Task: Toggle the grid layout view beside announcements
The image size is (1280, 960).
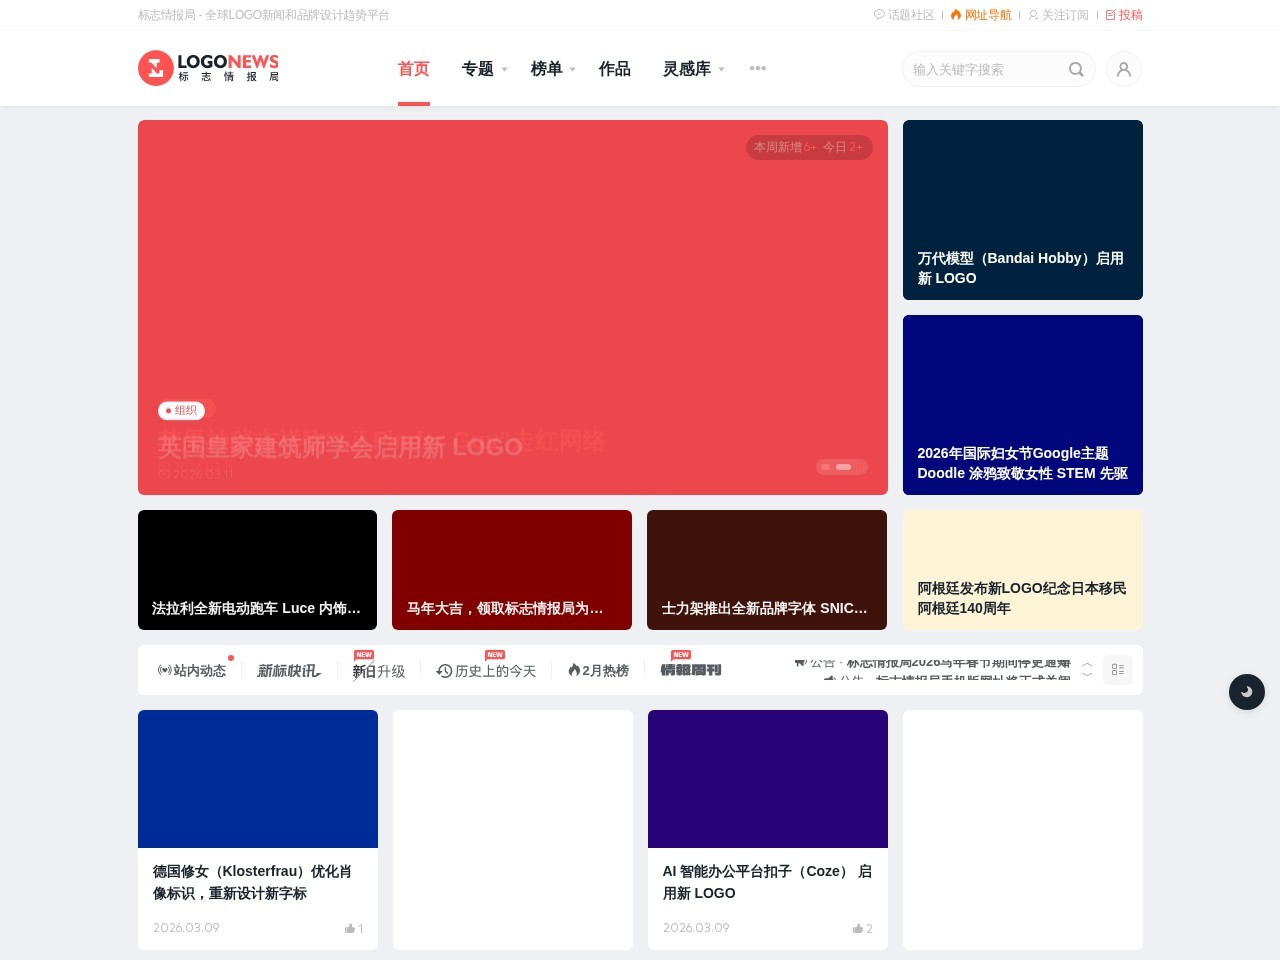Action: click(1118, 669)
